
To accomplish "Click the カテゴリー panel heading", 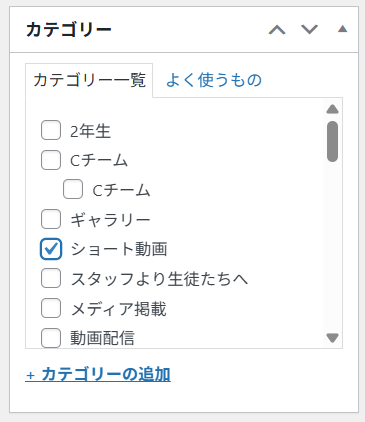I will coord(69,29).
